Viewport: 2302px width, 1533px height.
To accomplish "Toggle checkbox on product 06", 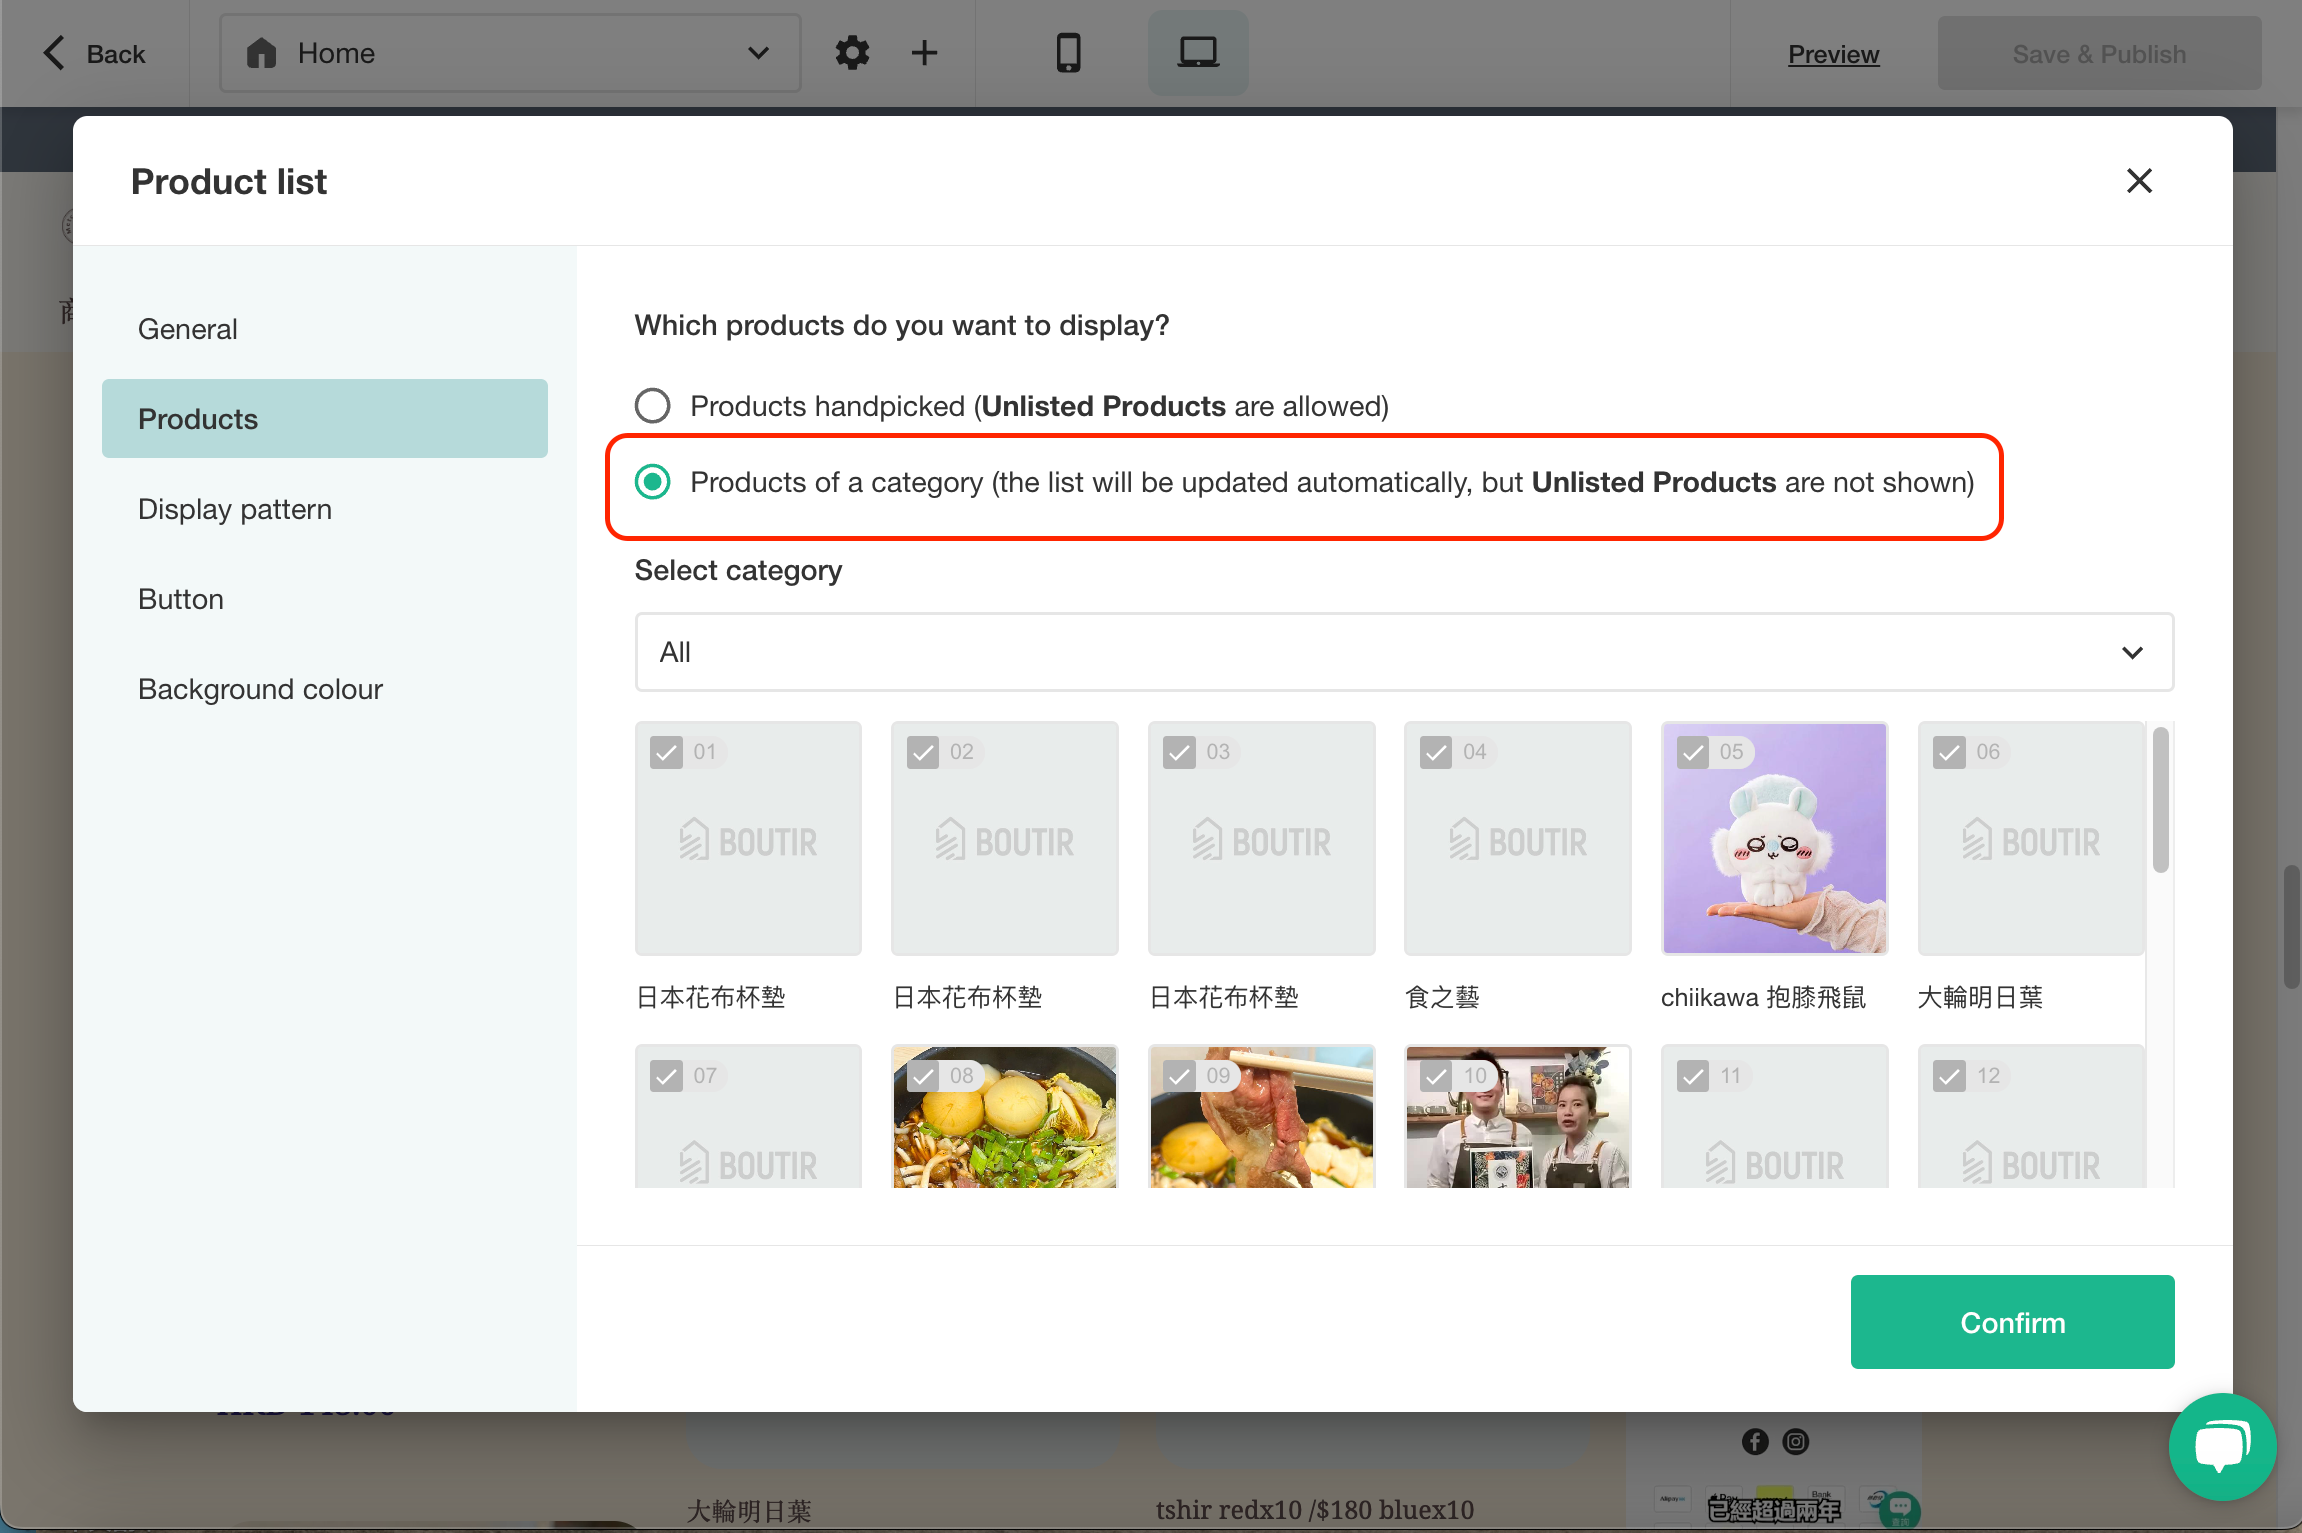I will (1949, 752).
